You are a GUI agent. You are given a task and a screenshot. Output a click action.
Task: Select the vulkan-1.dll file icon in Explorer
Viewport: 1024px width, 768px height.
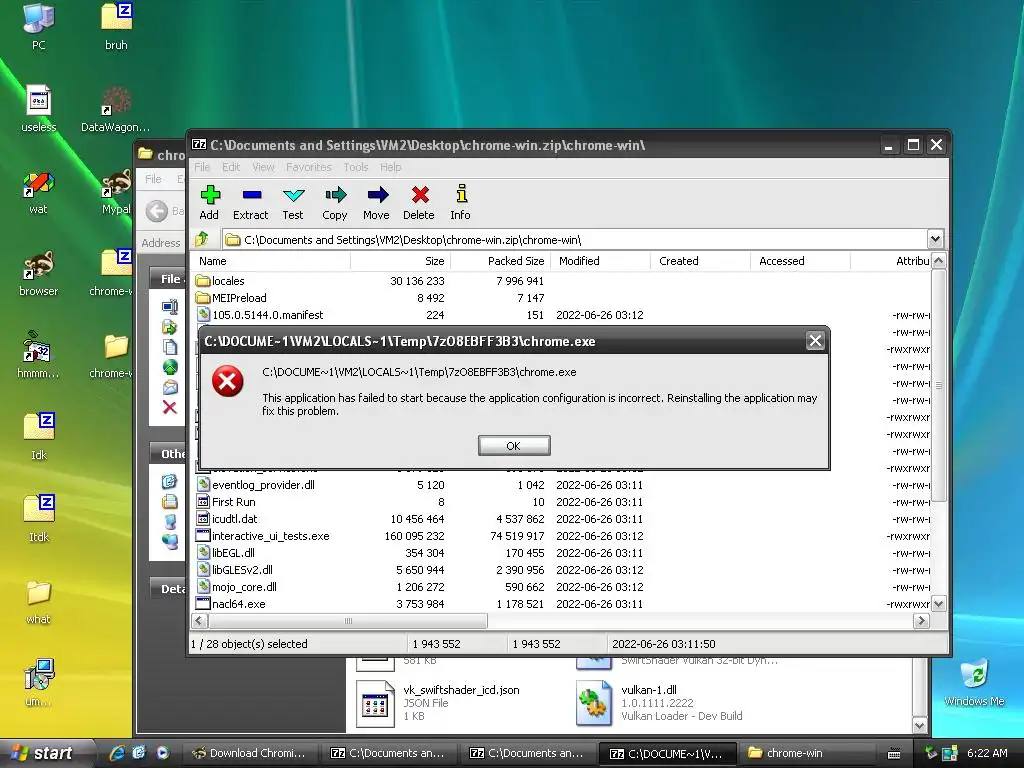[x=593, y=704]
